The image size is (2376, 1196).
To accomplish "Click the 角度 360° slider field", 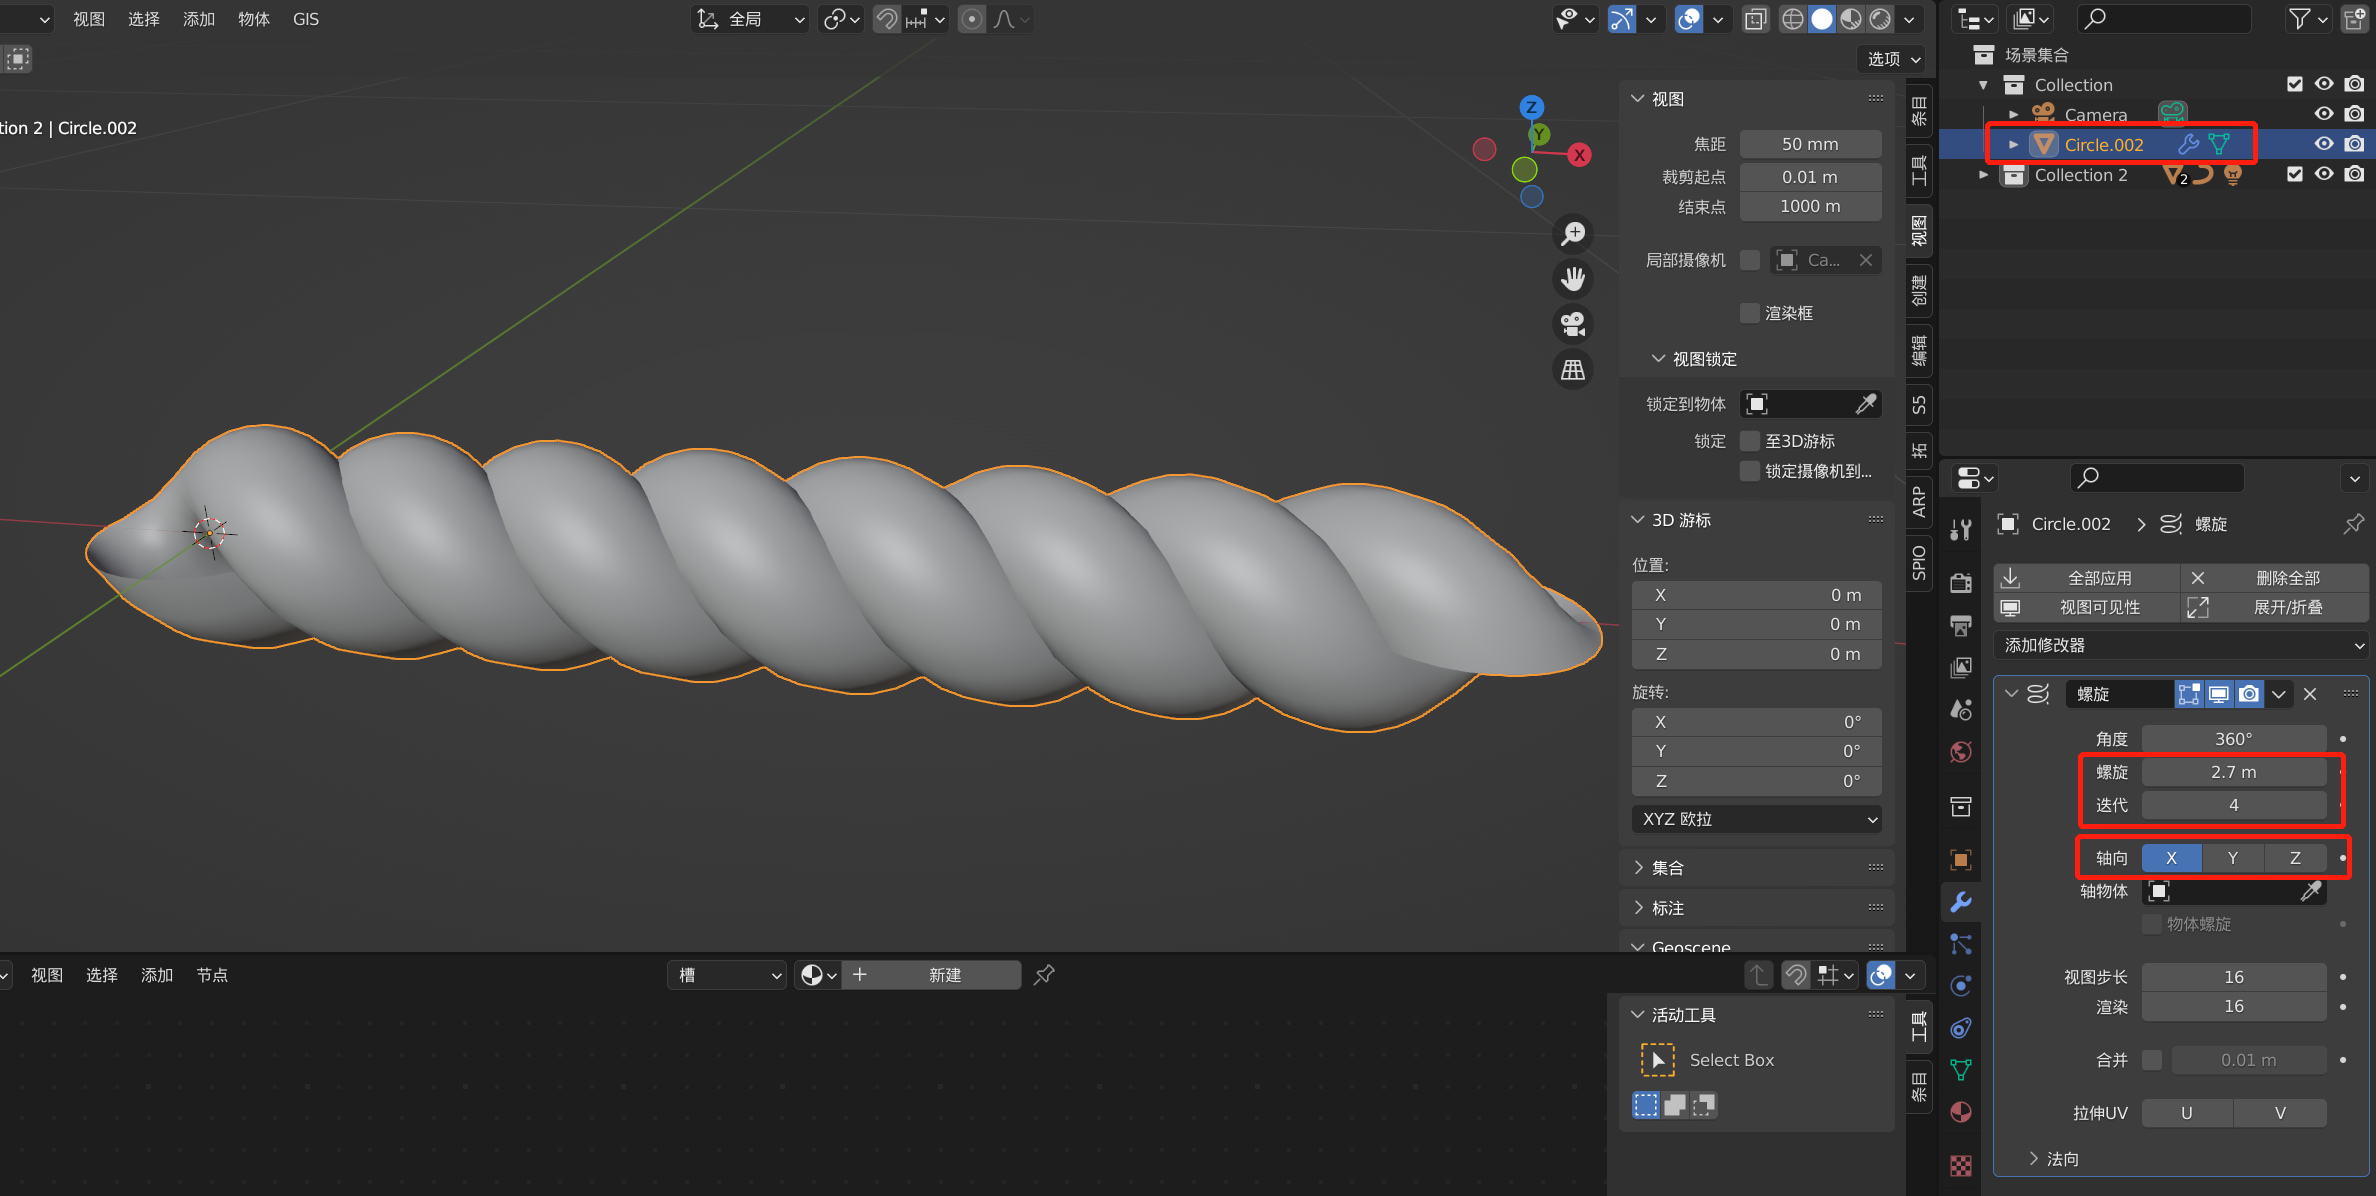I will point(2233,739).
